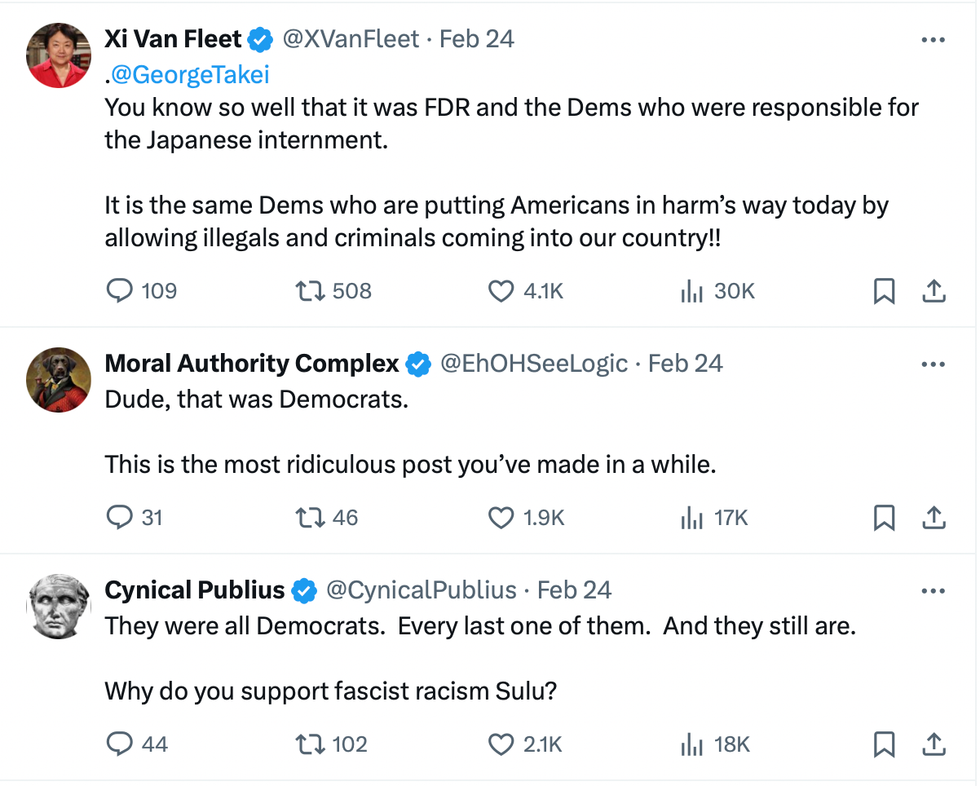Bookmark Xi Van Fleet's tweet
Screen dimensions: 980x786
click(884, 291)
